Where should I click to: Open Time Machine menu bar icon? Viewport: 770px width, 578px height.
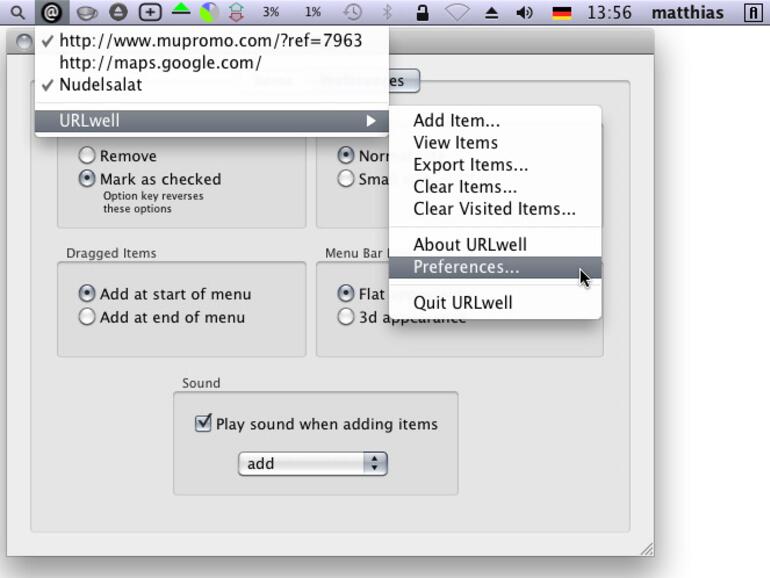pyautogui.click(x=353, y=13)
